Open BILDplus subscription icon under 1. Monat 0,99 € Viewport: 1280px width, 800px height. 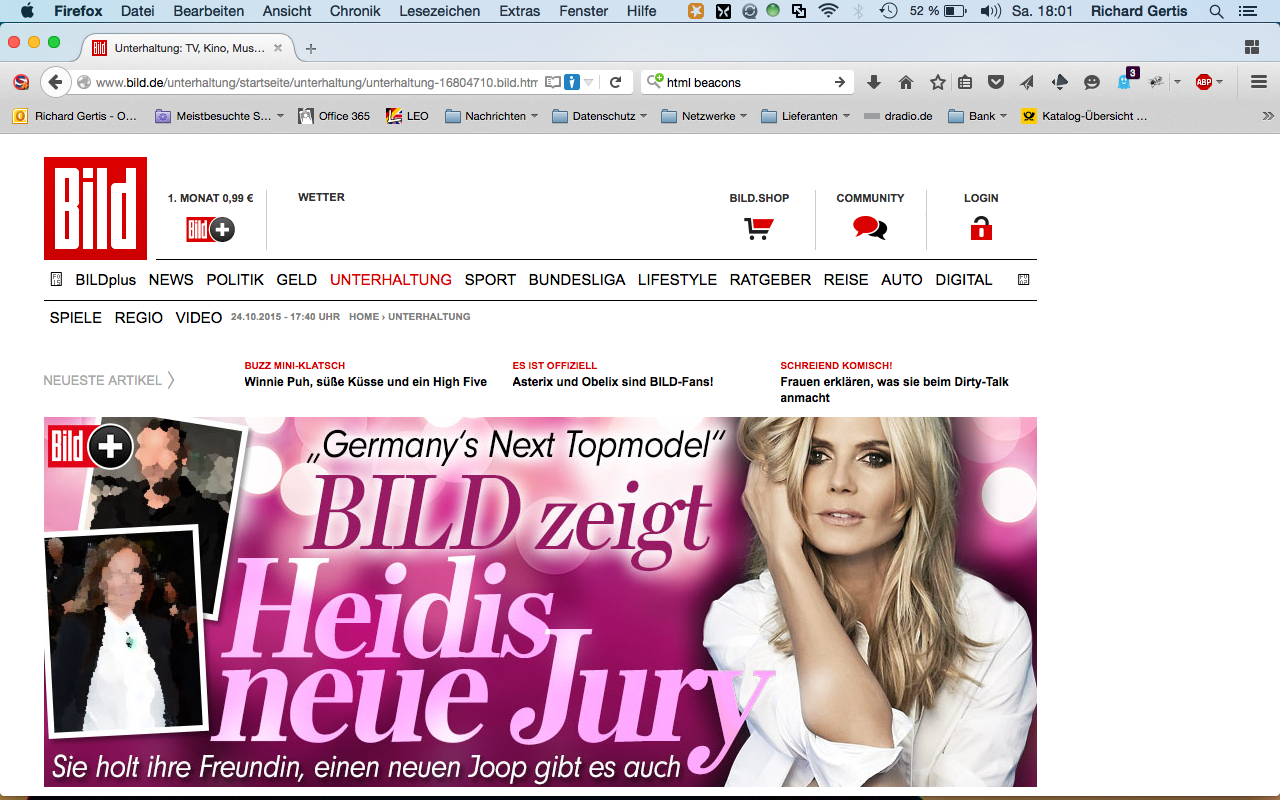pyautogui.click(x=210, y=229)
